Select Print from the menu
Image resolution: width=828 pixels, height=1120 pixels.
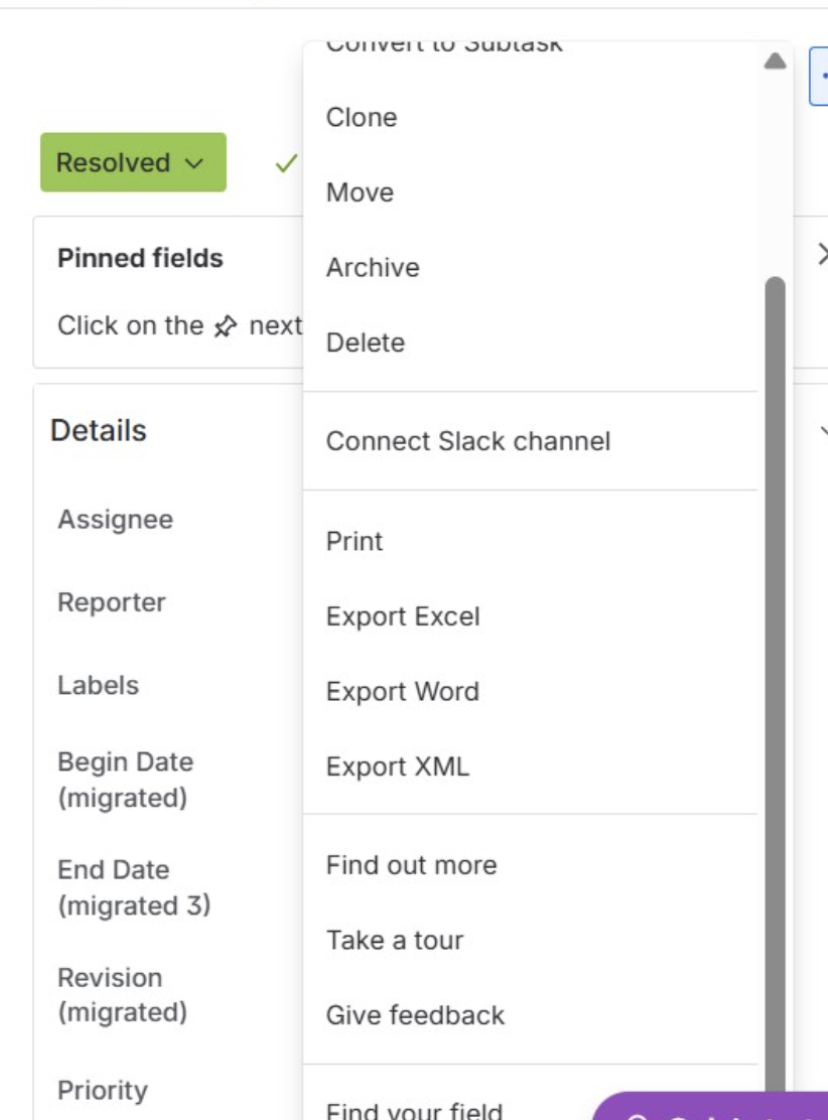pyautogui.click(x=354, y=541)
